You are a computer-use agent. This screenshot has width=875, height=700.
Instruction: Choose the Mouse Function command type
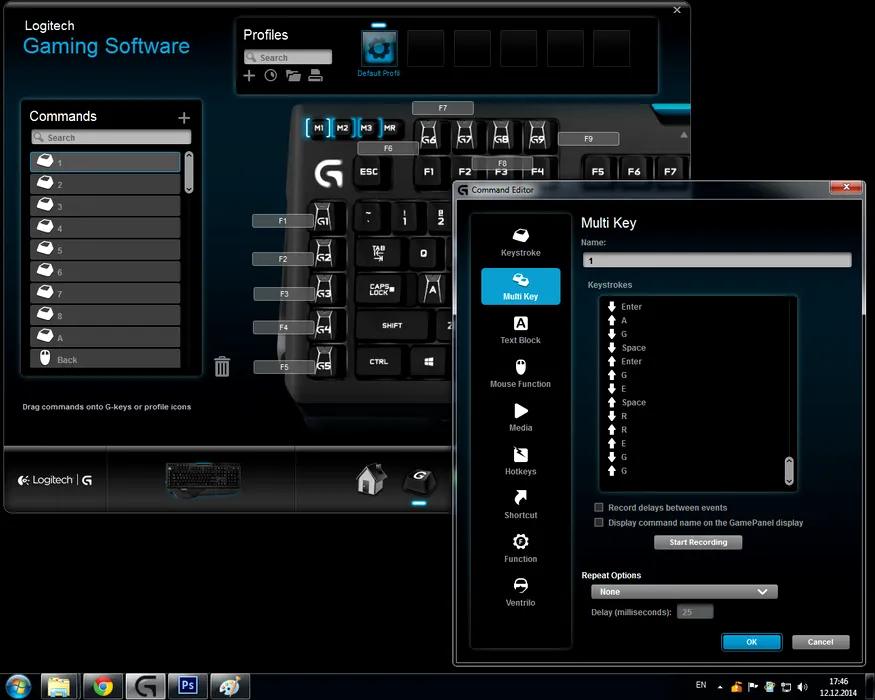click(520, 373)
